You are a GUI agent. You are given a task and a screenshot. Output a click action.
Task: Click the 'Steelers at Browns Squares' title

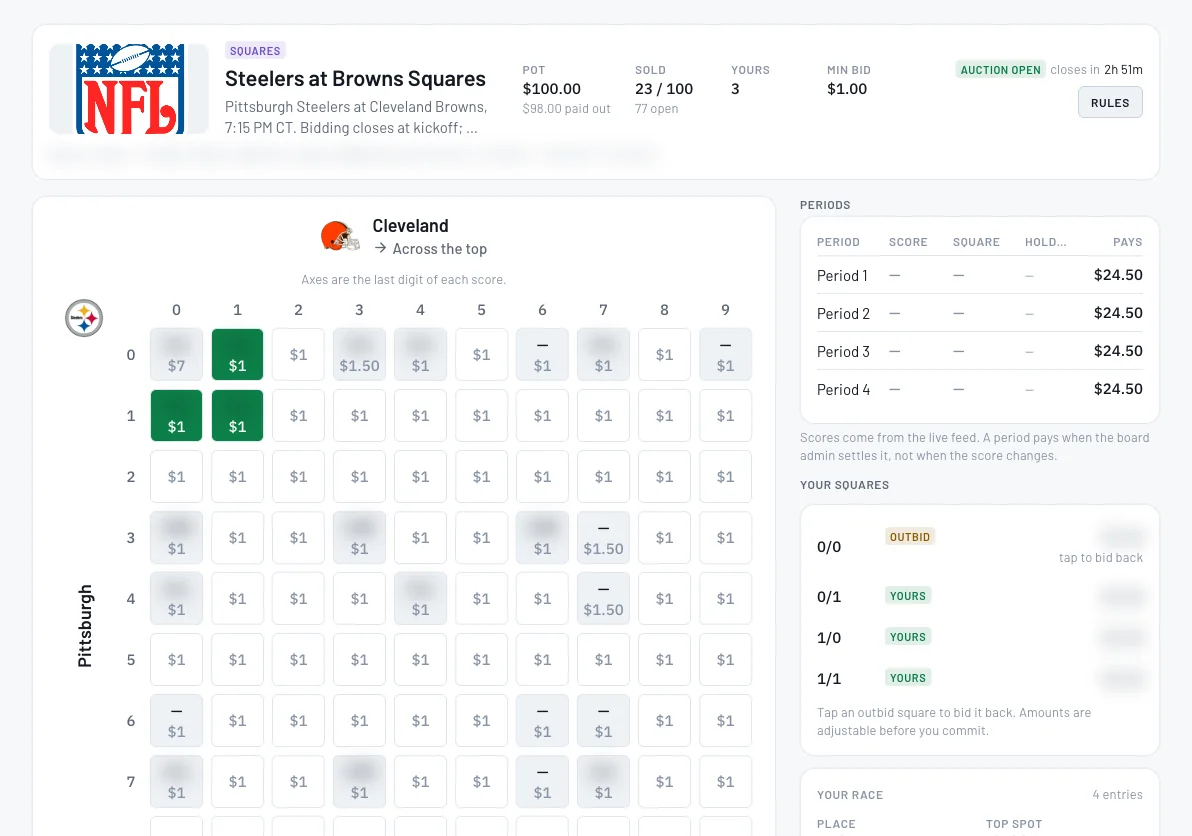pyautogui.click(x=355, y=79)
